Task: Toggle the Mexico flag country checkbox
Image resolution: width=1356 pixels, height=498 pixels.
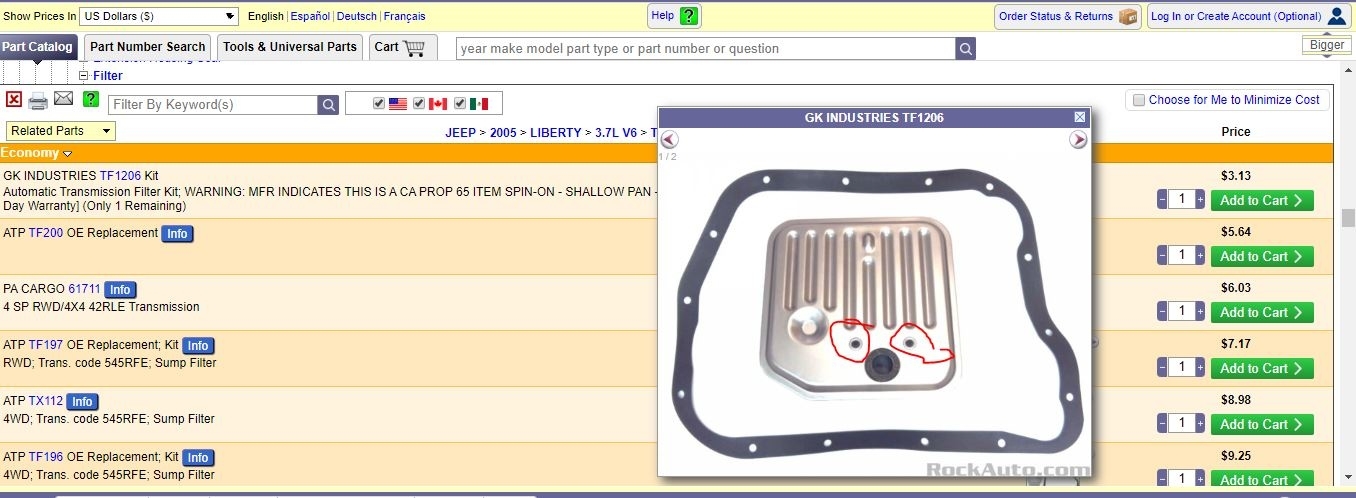Action: click(x=460, y=104)
